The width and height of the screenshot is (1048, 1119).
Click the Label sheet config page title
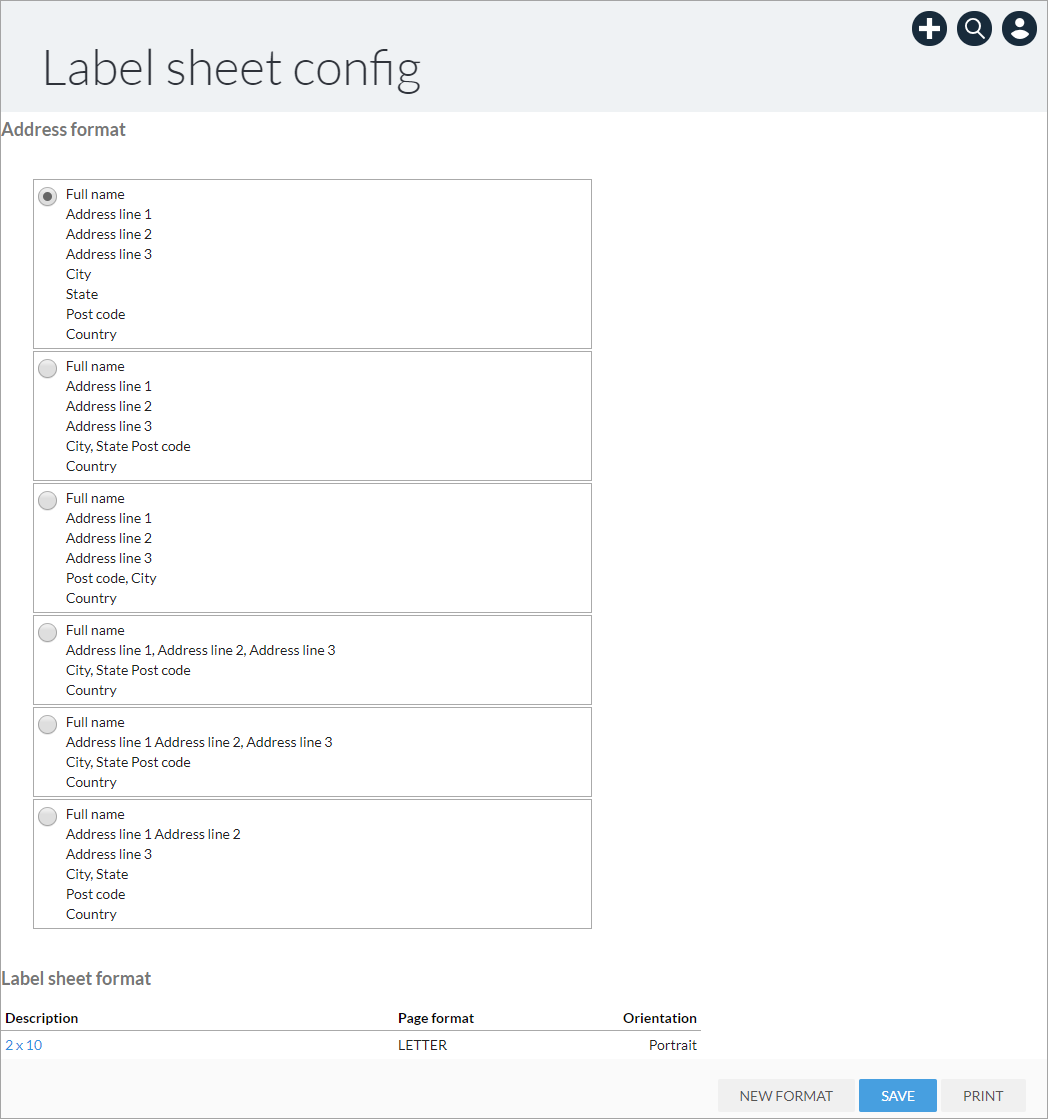(x=231, y=69)
